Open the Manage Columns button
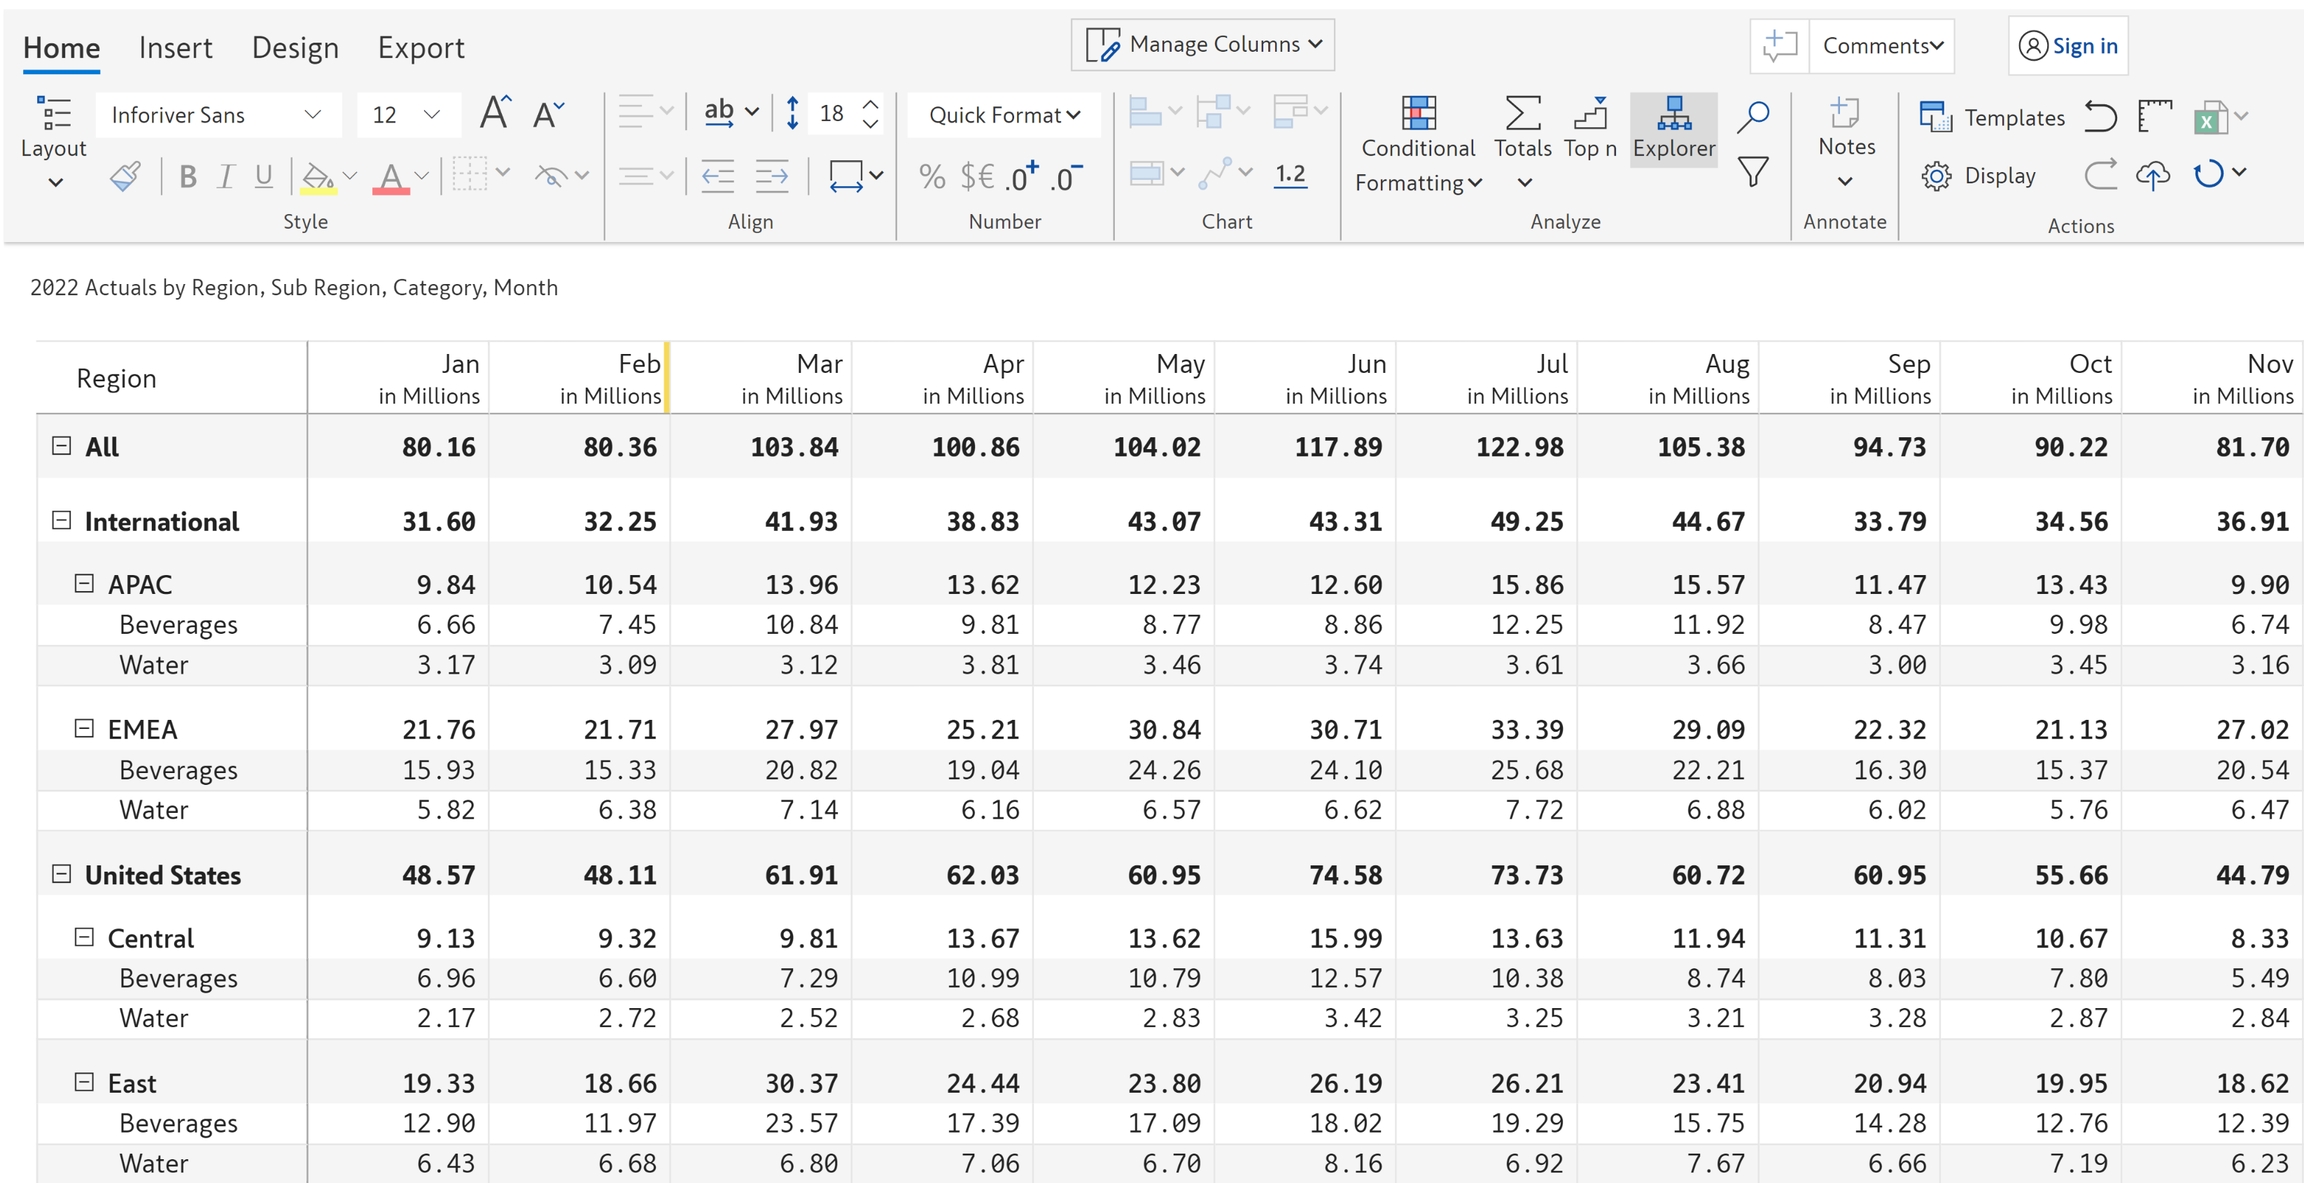This screenshot has height=1183, width=2304. [x=1203, y=44]
